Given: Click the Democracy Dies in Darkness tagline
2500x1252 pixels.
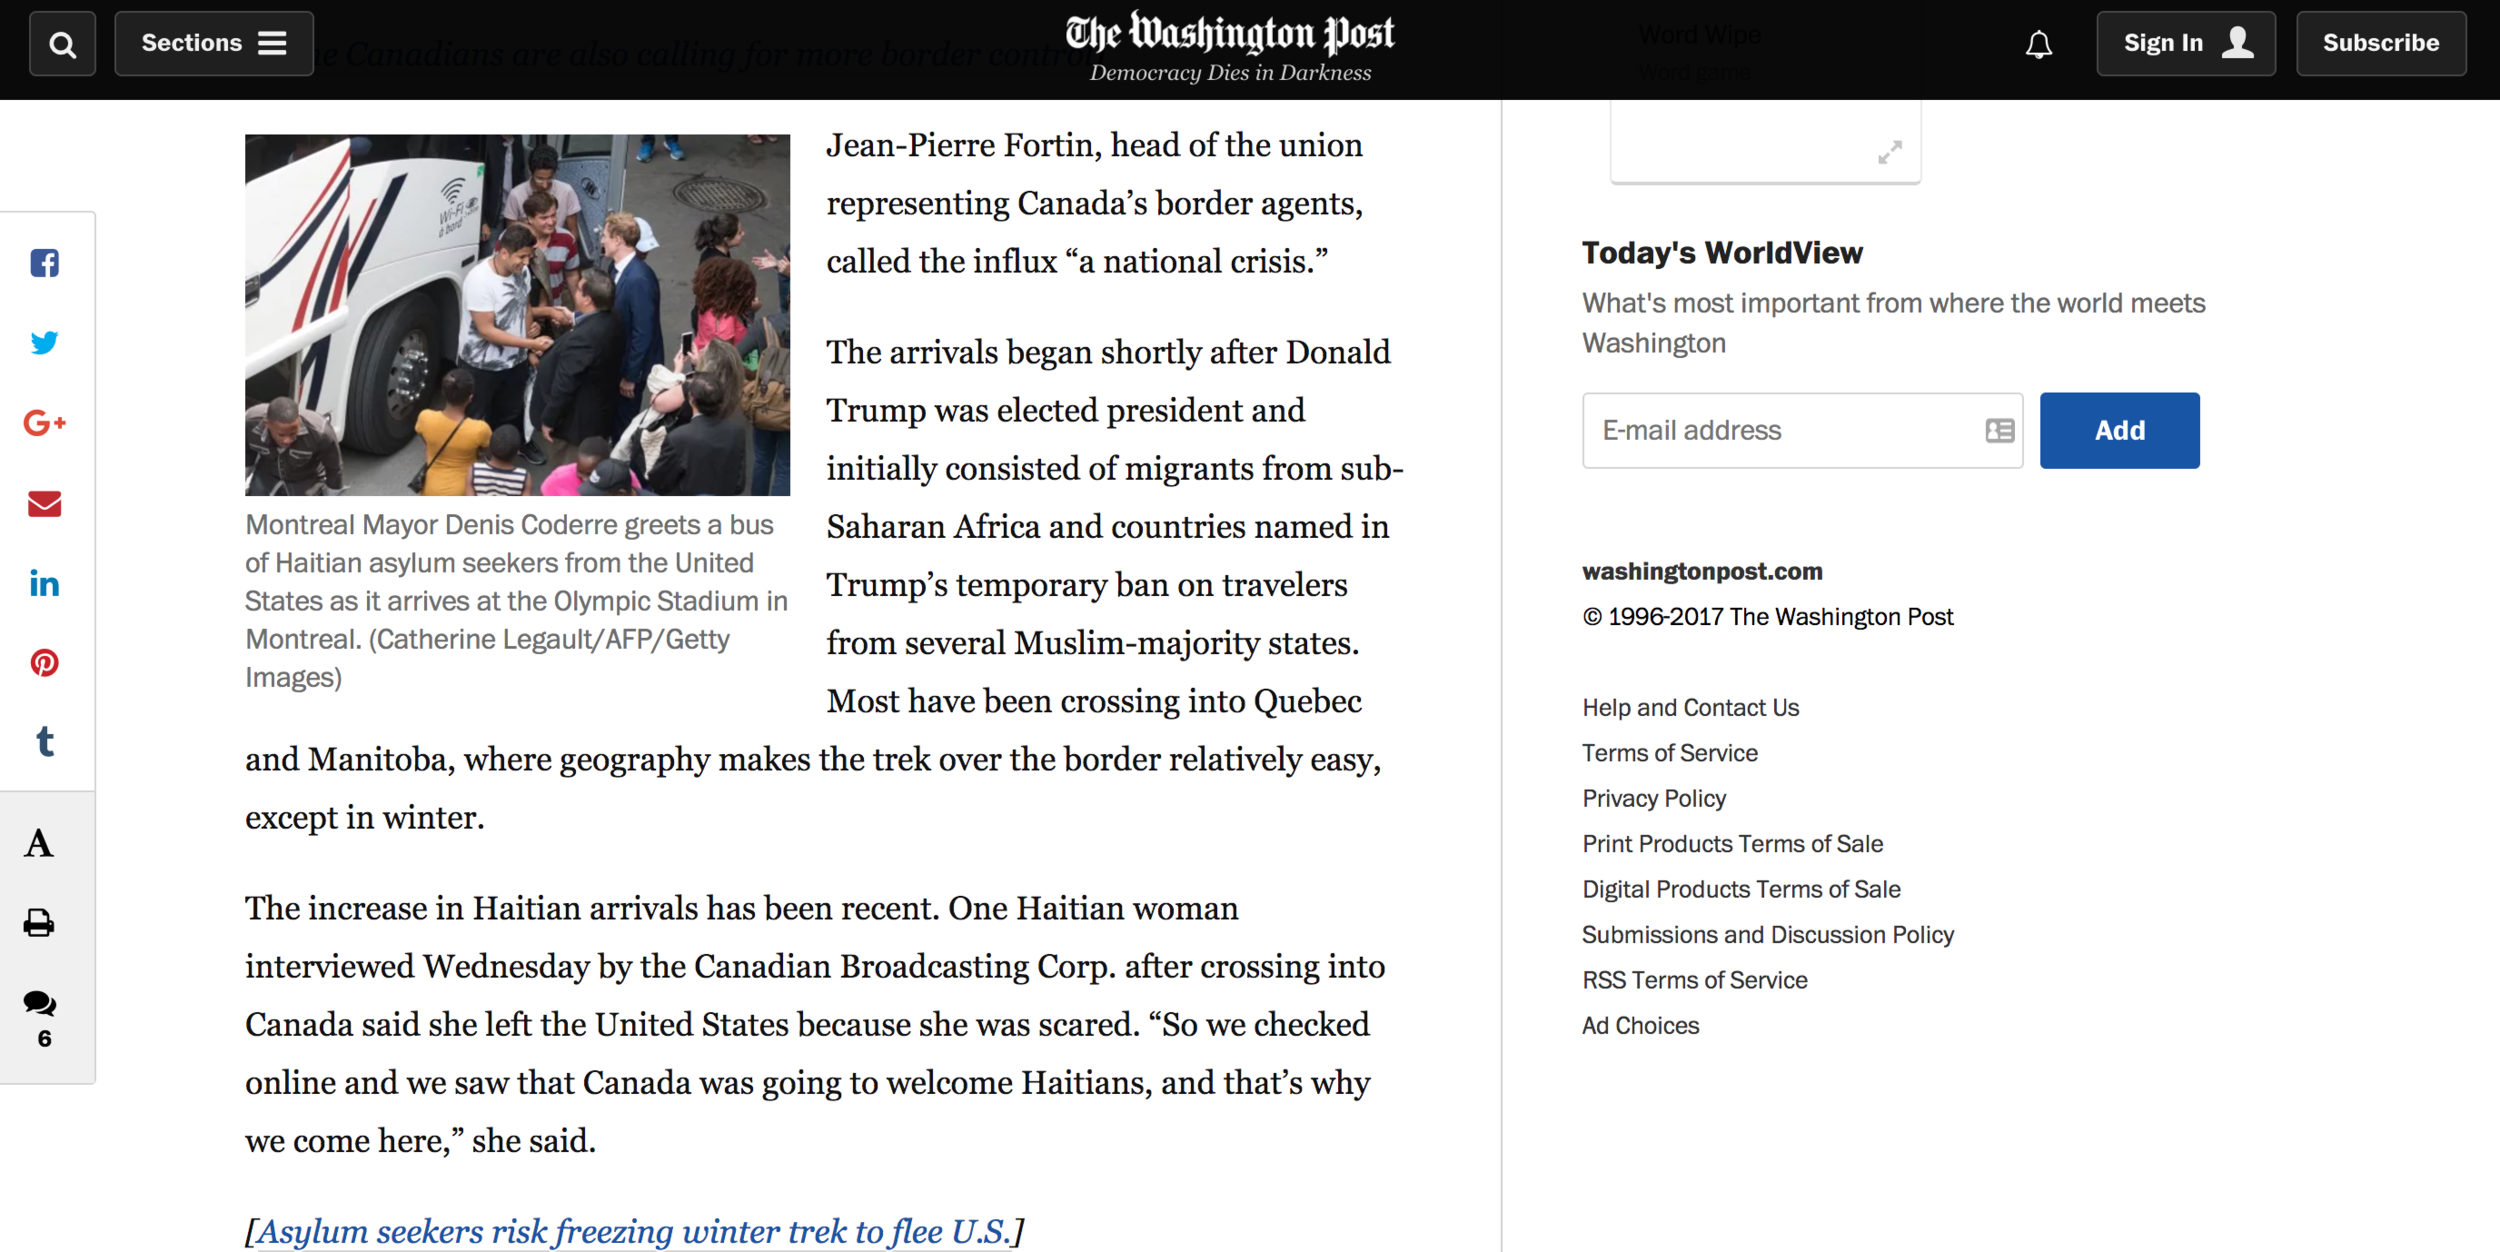Looking at the screenshot, I should pyautogui.click(x=1230, y=73).
